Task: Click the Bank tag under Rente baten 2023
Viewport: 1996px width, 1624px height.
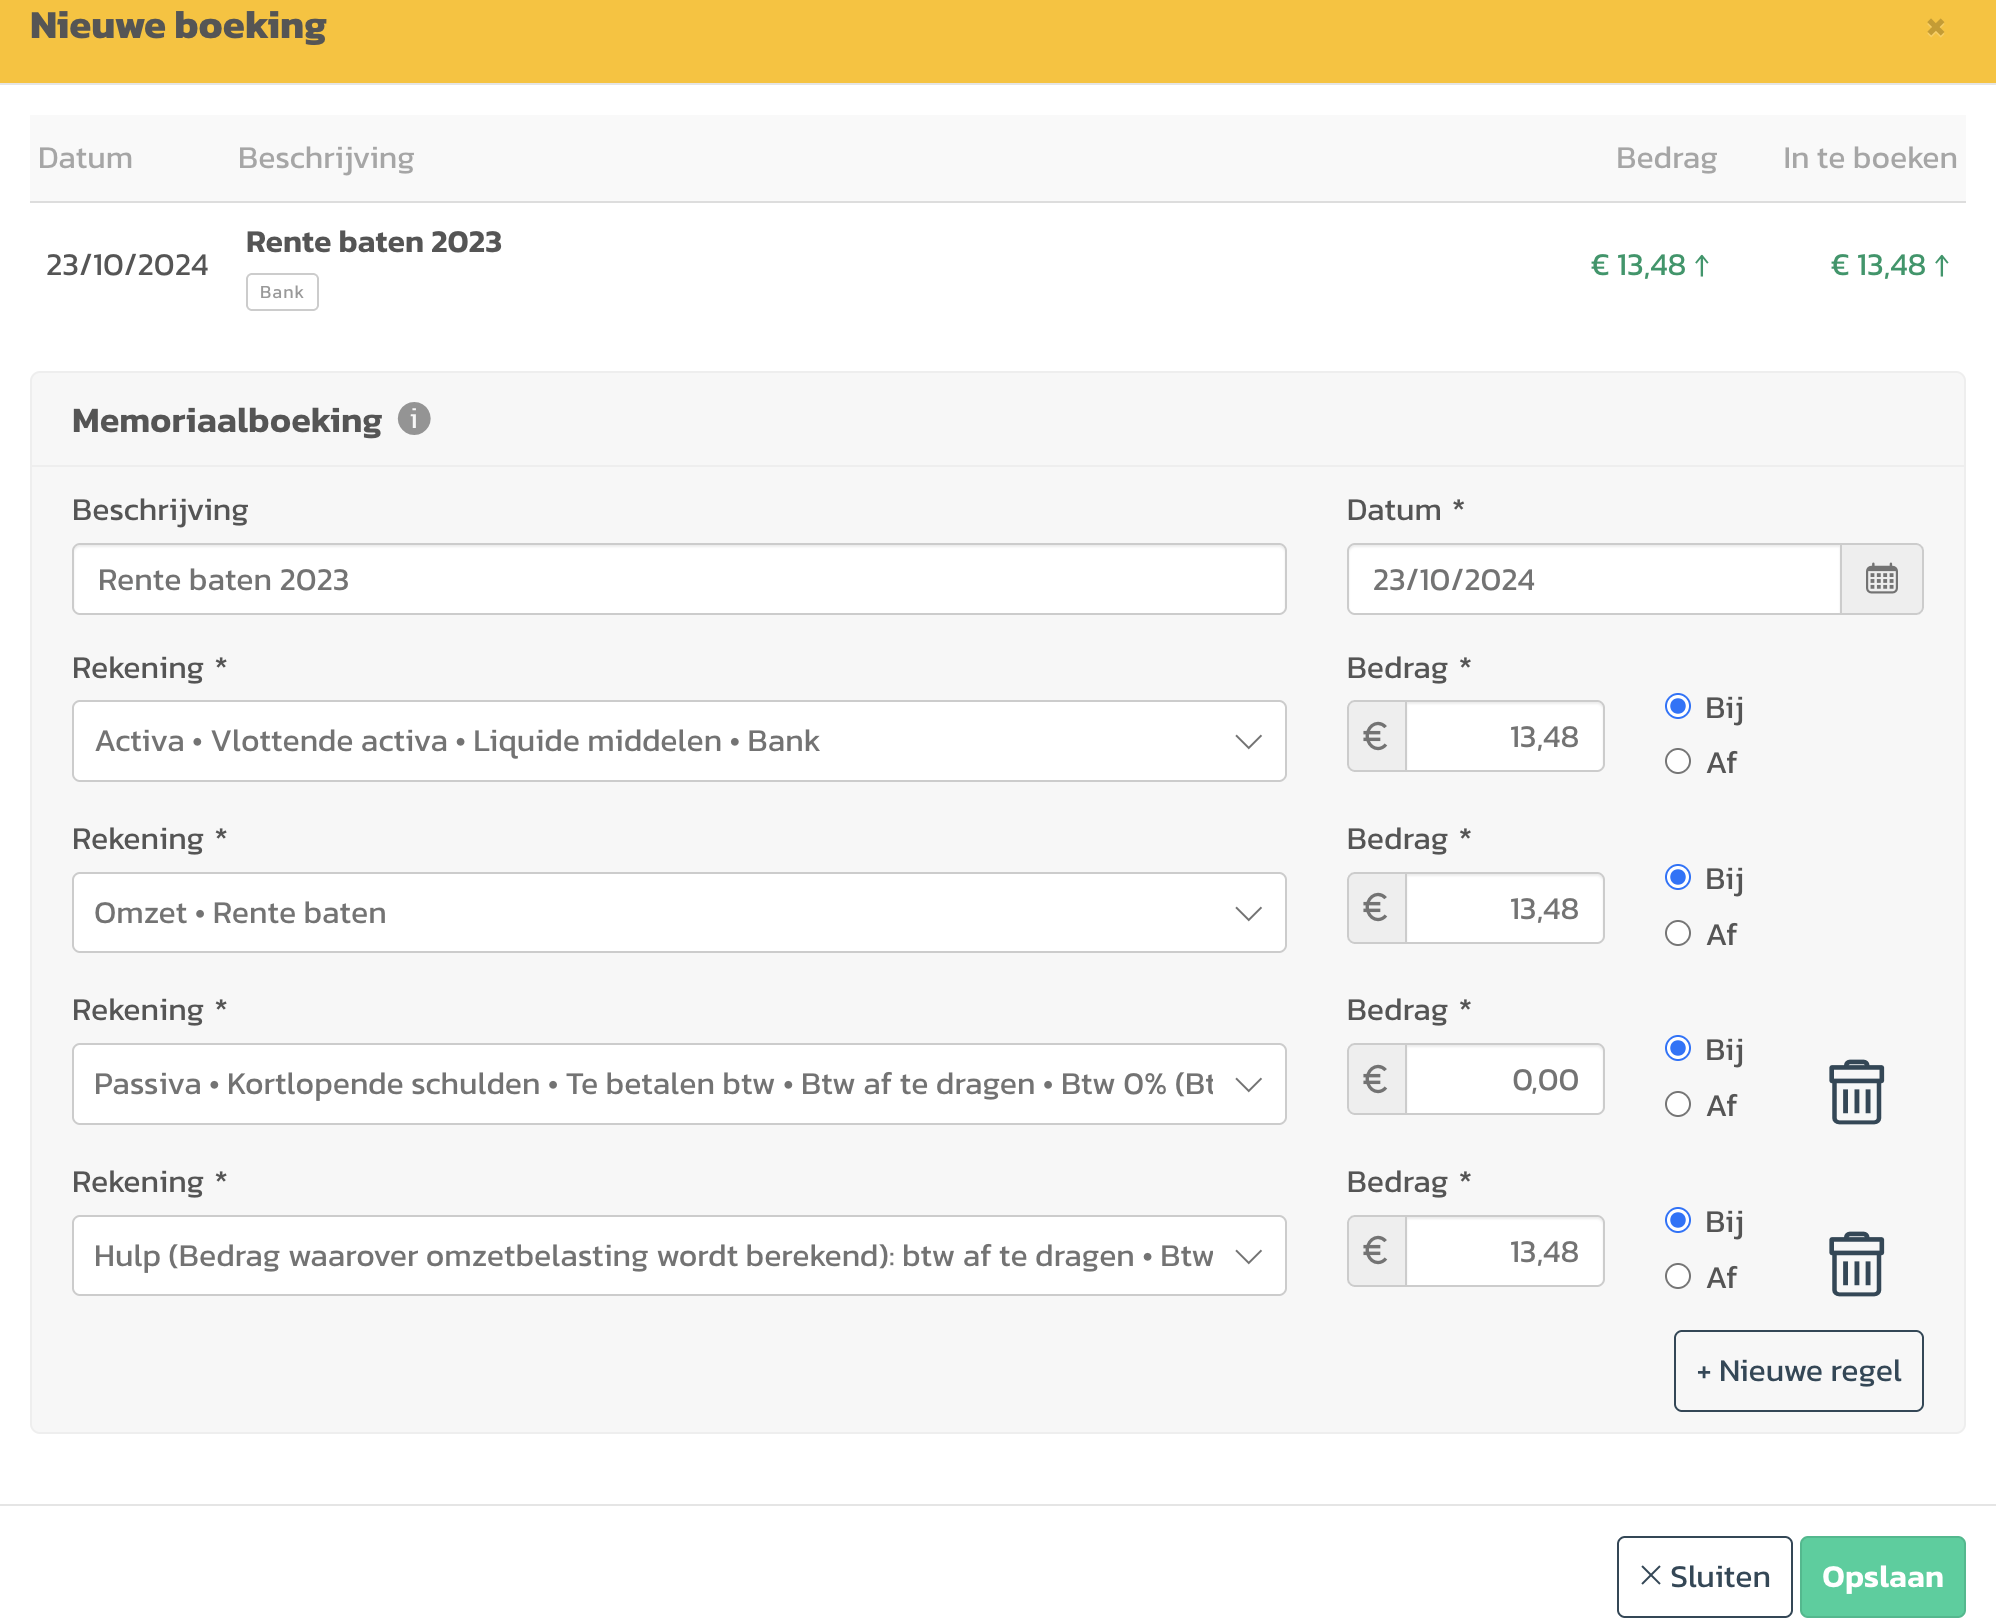Action: [282, 292]
